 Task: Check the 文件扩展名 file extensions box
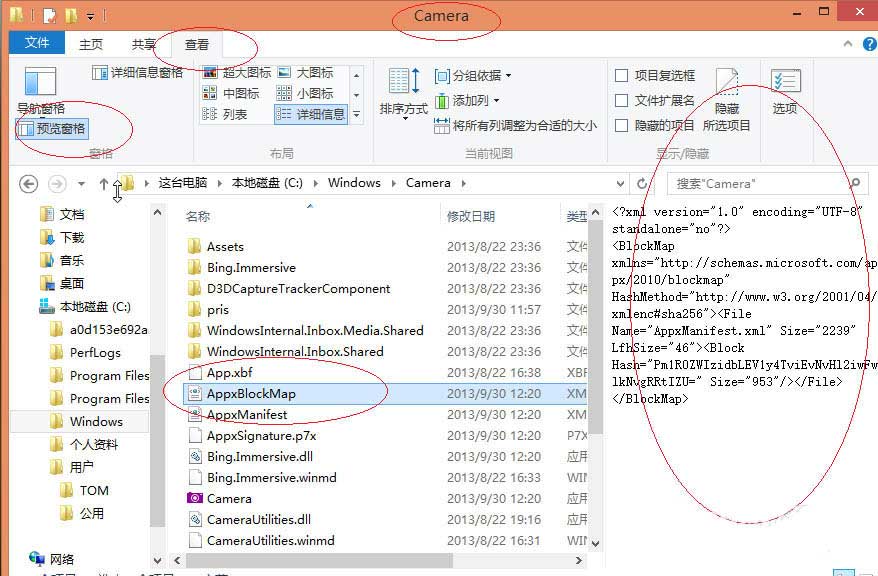tap(622, 101)
